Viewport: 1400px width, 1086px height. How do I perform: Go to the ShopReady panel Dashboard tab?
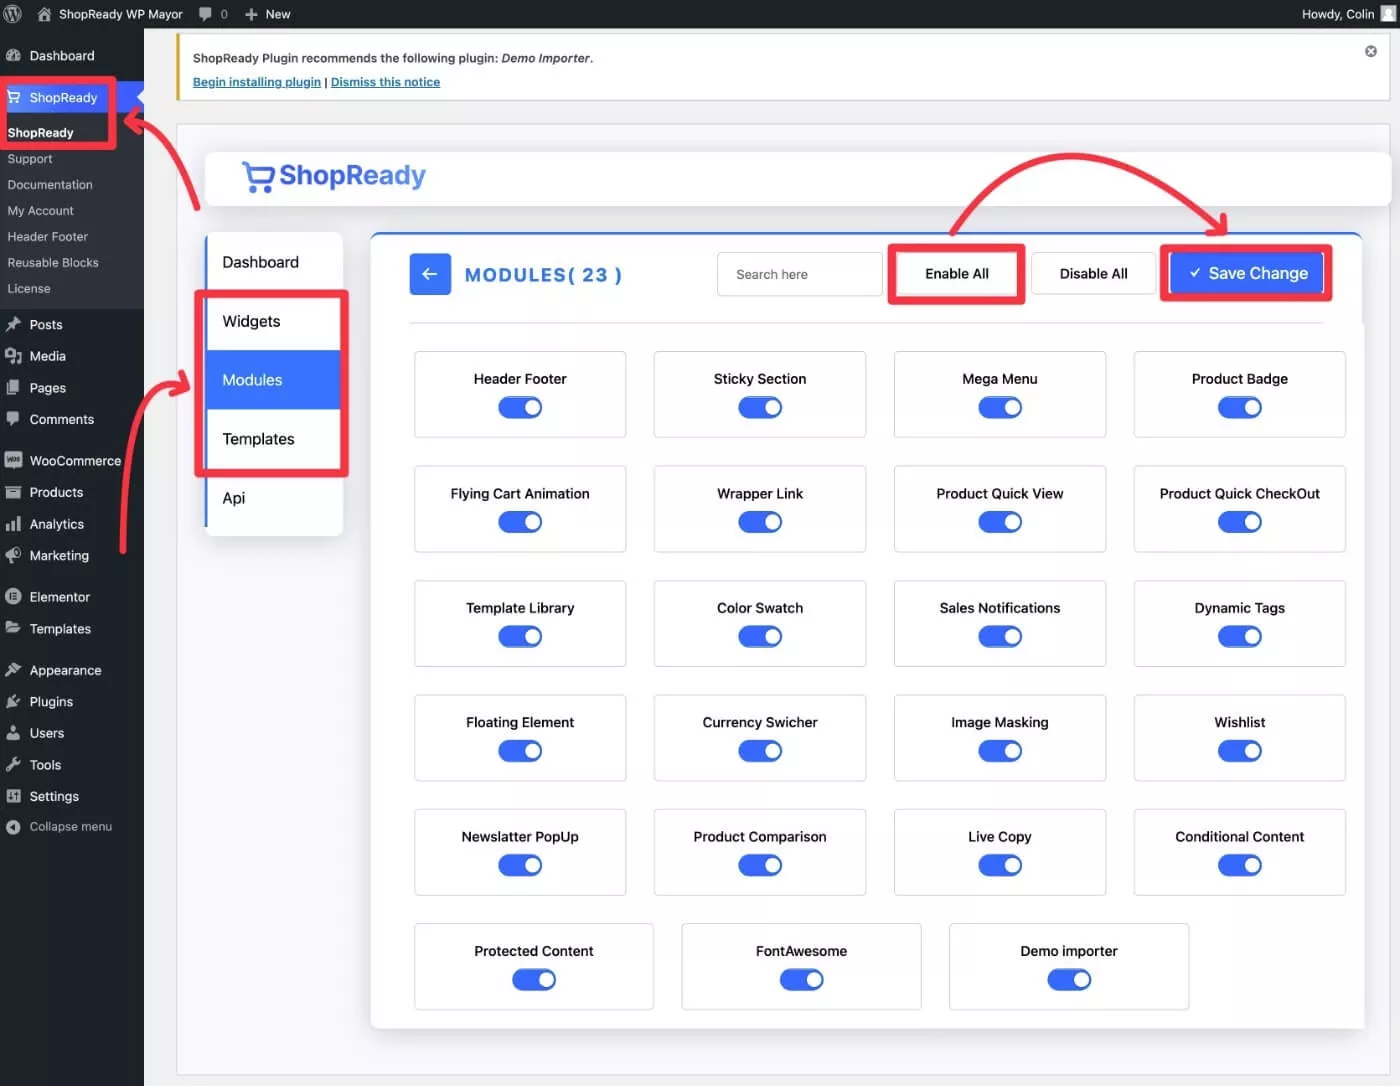pyautogui.click(x=273, y=262)
